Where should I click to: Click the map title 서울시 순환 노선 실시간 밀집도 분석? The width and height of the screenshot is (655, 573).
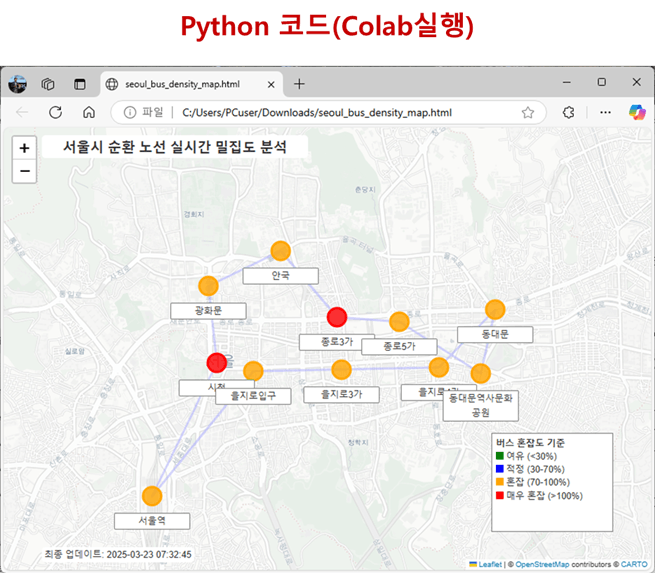tap(175, 147)
